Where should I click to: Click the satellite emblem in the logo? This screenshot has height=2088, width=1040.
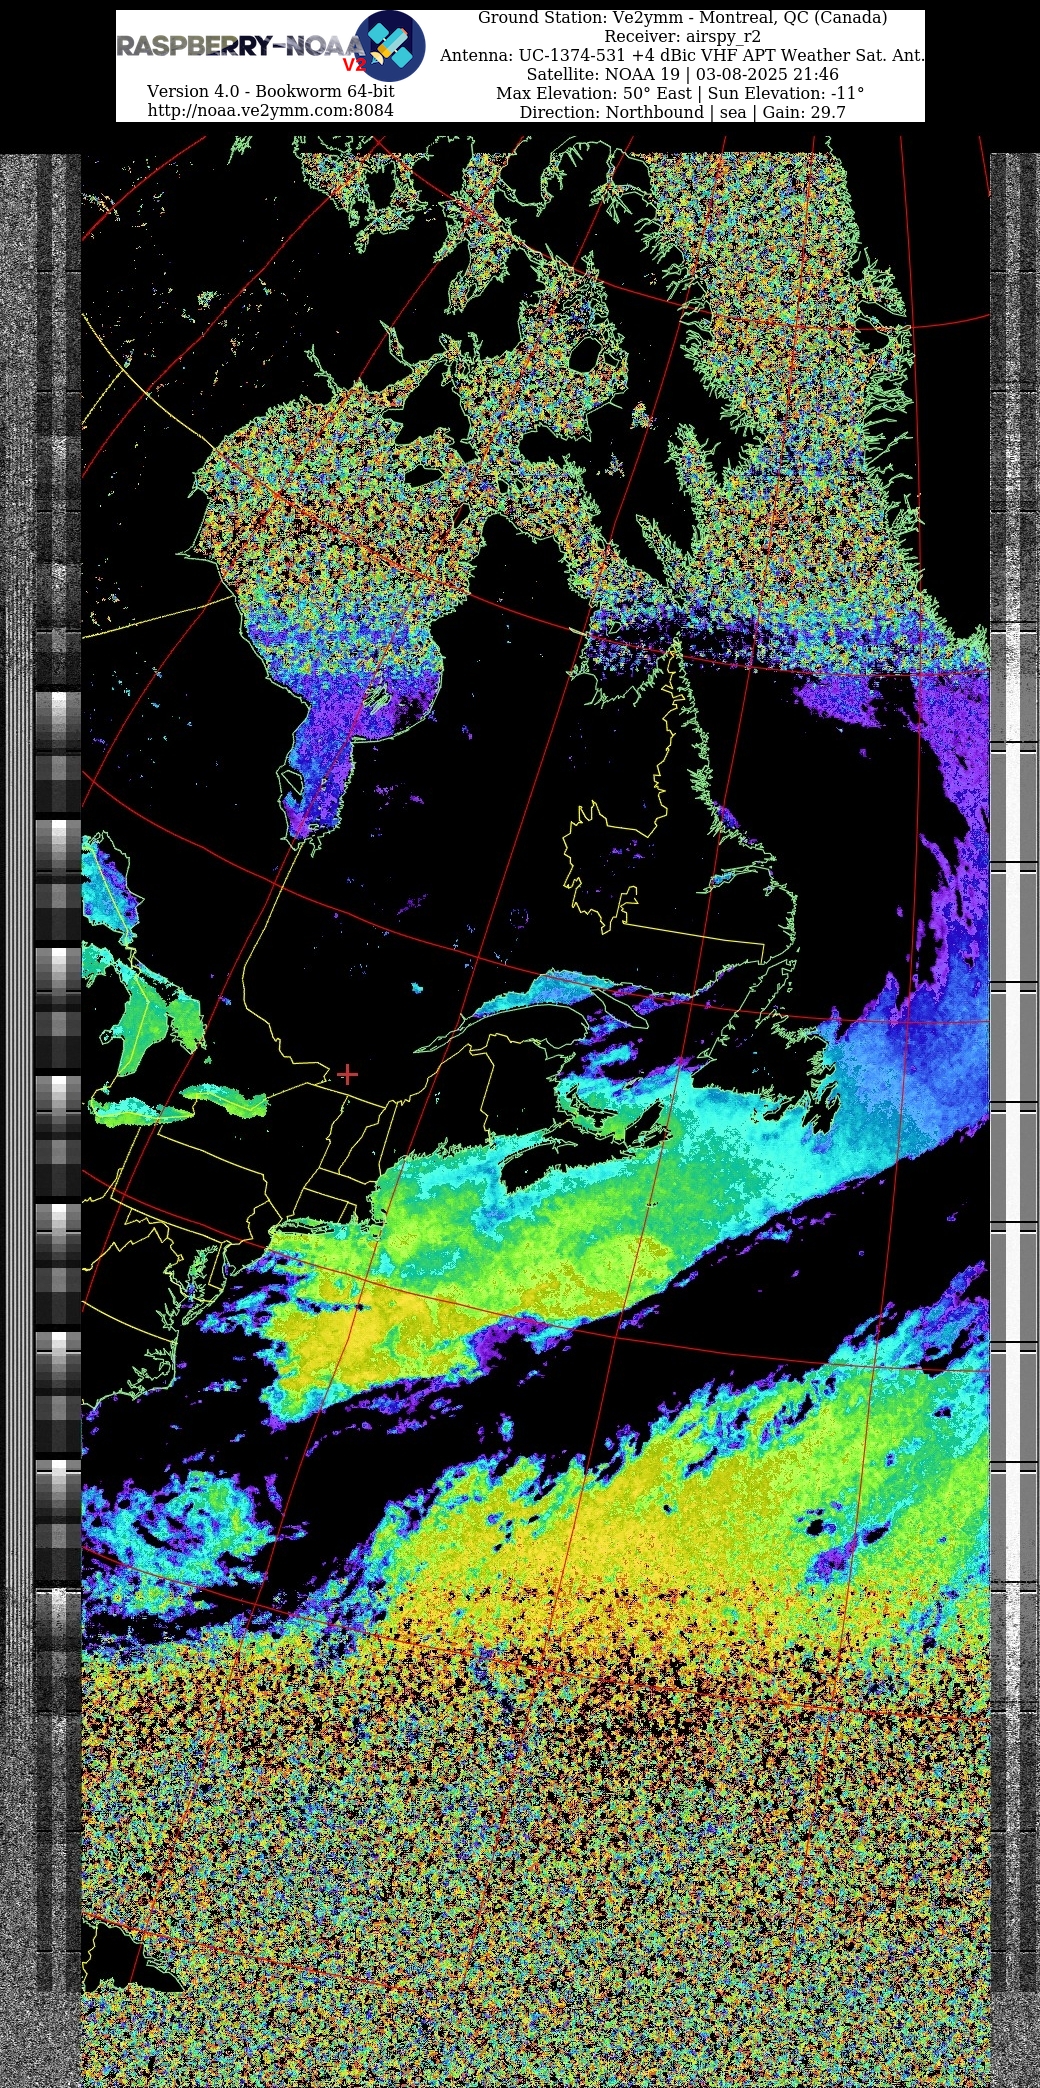tap(390, 46)
